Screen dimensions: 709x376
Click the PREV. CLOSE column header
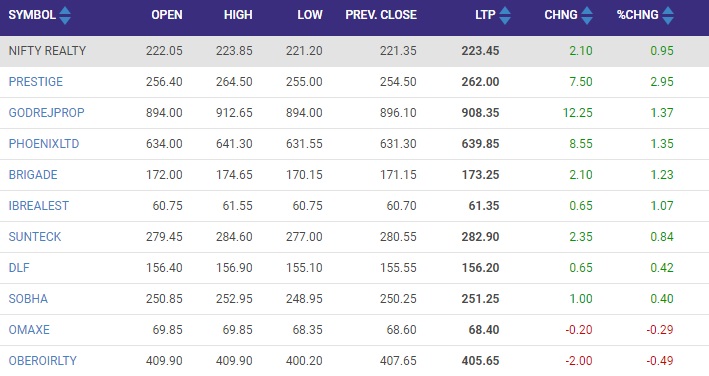coord(381,15)
